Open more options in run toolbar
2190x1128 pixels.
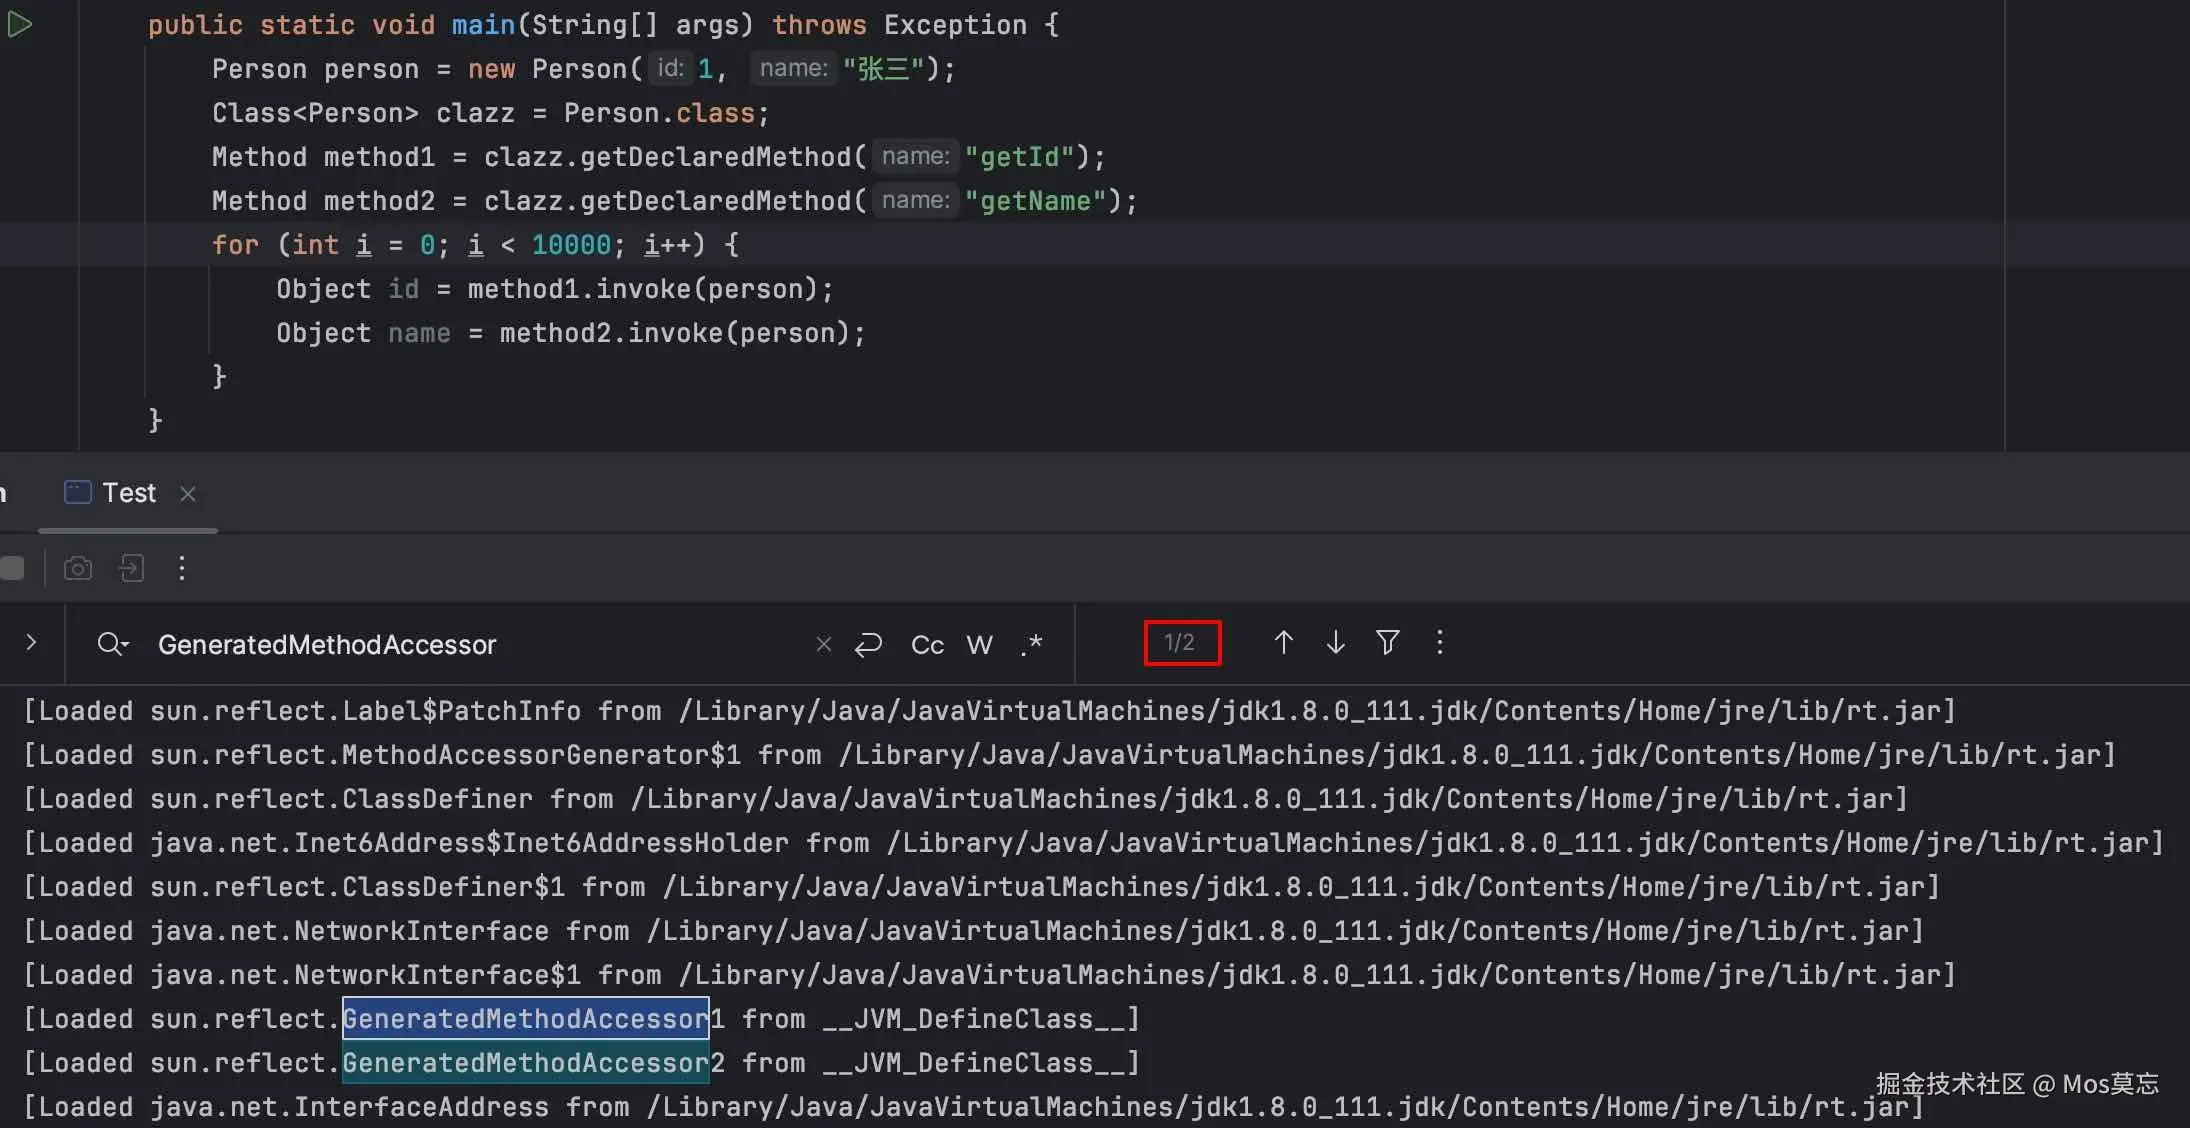coord(181,569)
